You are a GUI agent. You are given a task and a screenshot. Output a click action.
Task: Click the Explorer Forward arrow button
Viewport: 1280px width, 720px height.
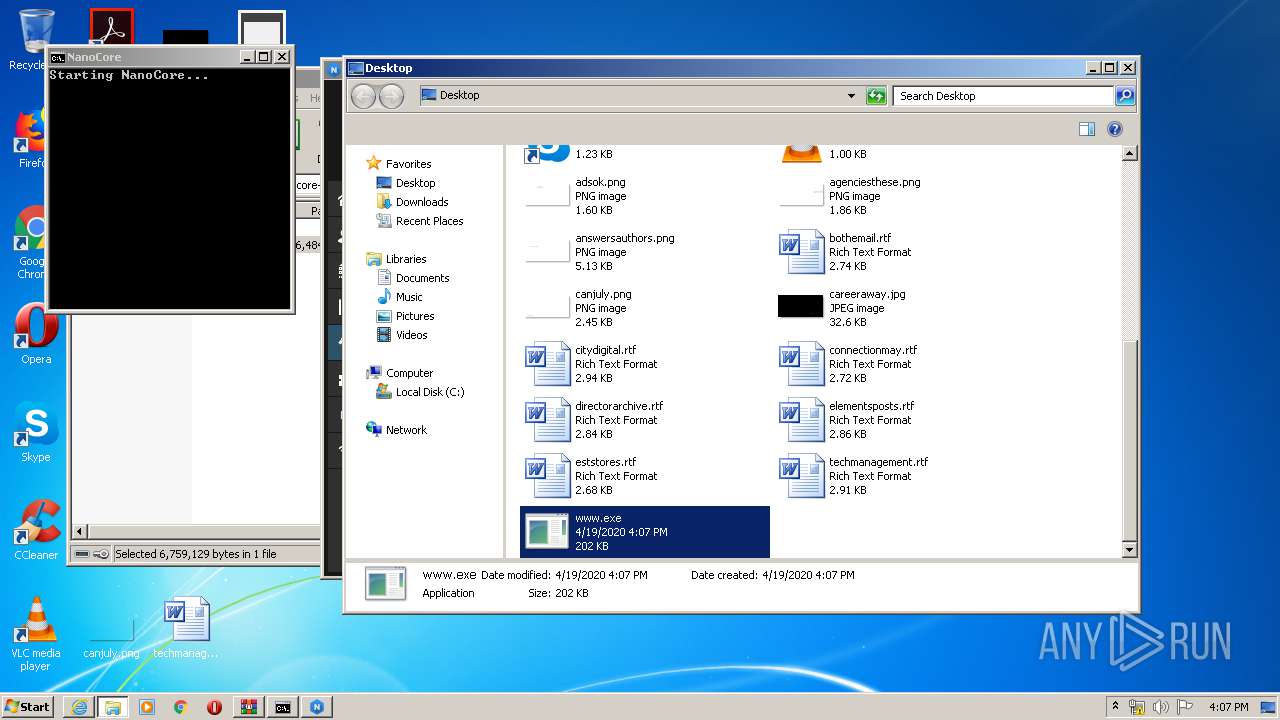(392, 96)
